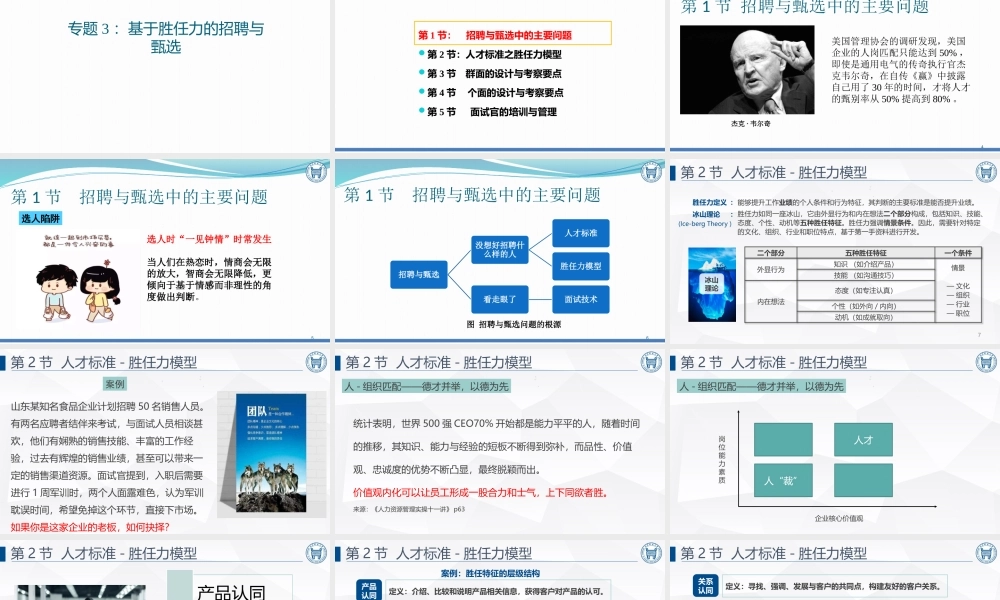Select the crest logo on the 冰山理论 slide

[988, 170]
